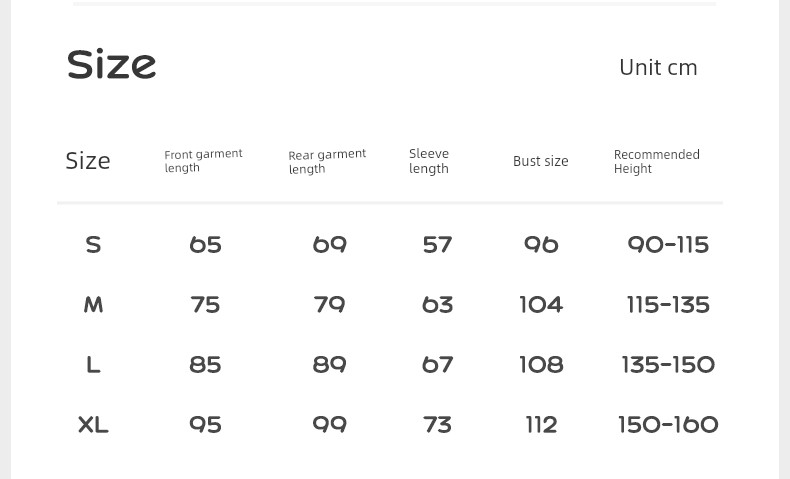Select the bust size value 104
Image resolution: width=790 pixels, height=479 pixels.
[541, 305]
